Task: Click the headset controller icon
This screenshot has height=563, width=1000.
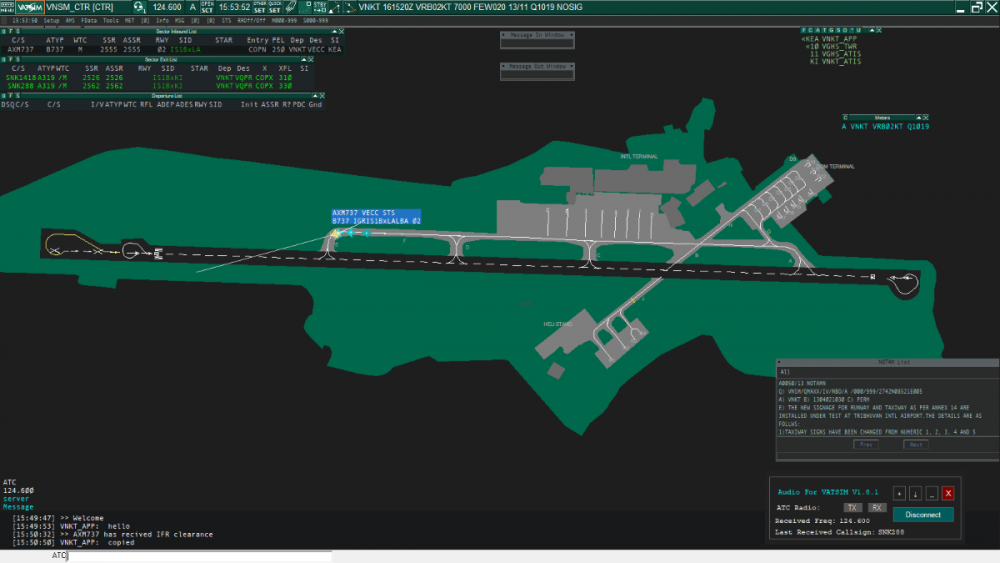Action: click(x=139, y=7)
